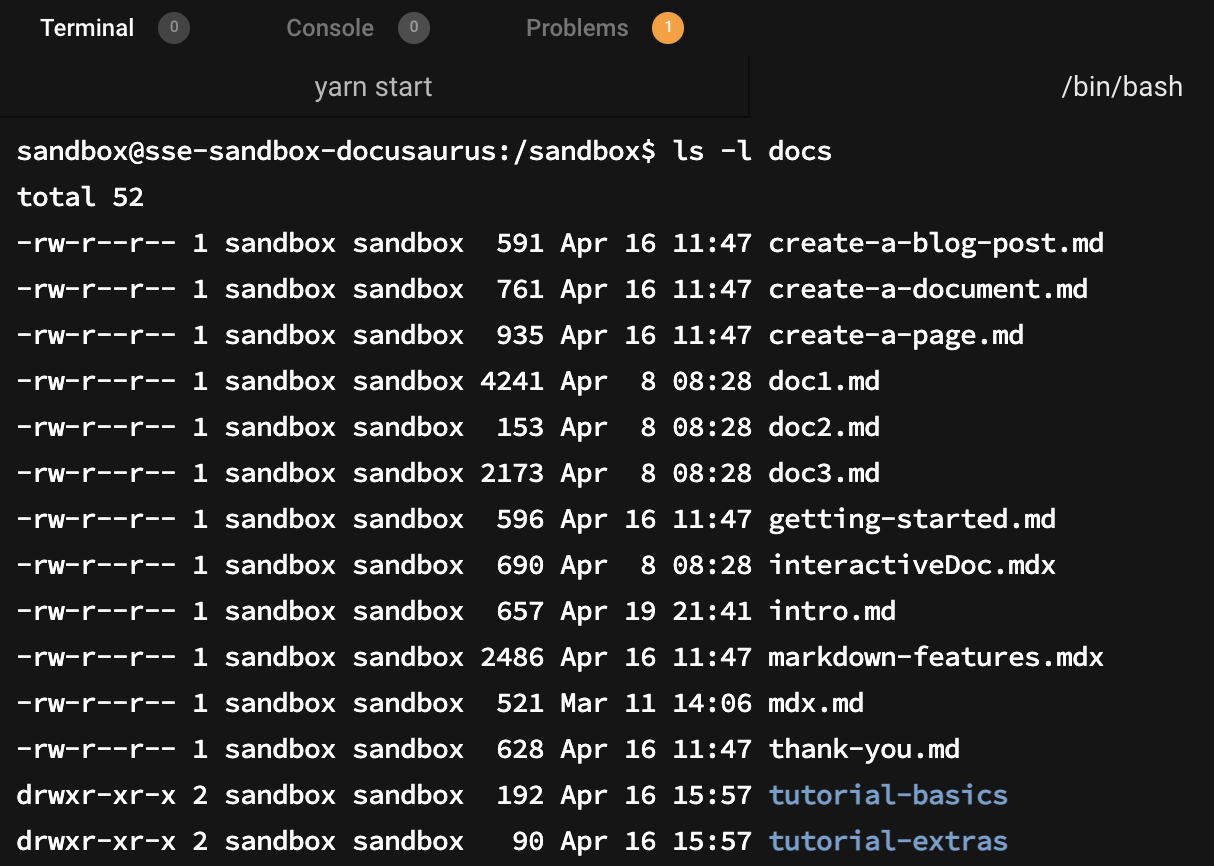
Task: Switch to the Problems tab
Action: coord(577,28)
